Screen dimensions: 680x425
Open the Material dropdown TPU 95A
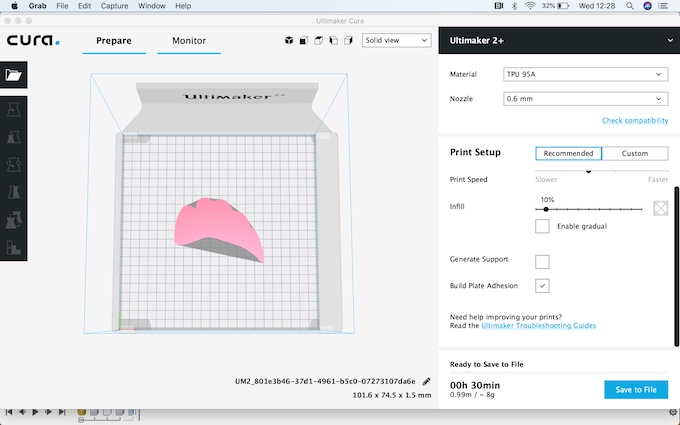pyautogui.click(x=585, y=74)
